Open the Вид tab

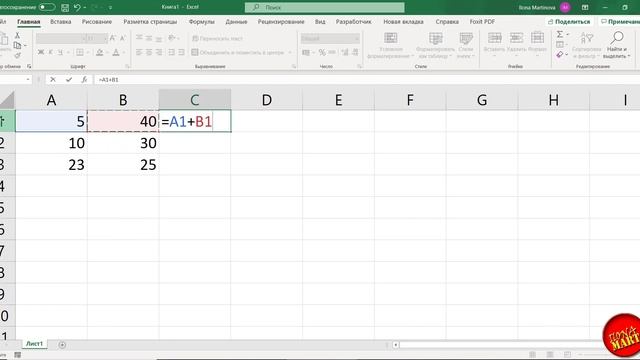320,22
